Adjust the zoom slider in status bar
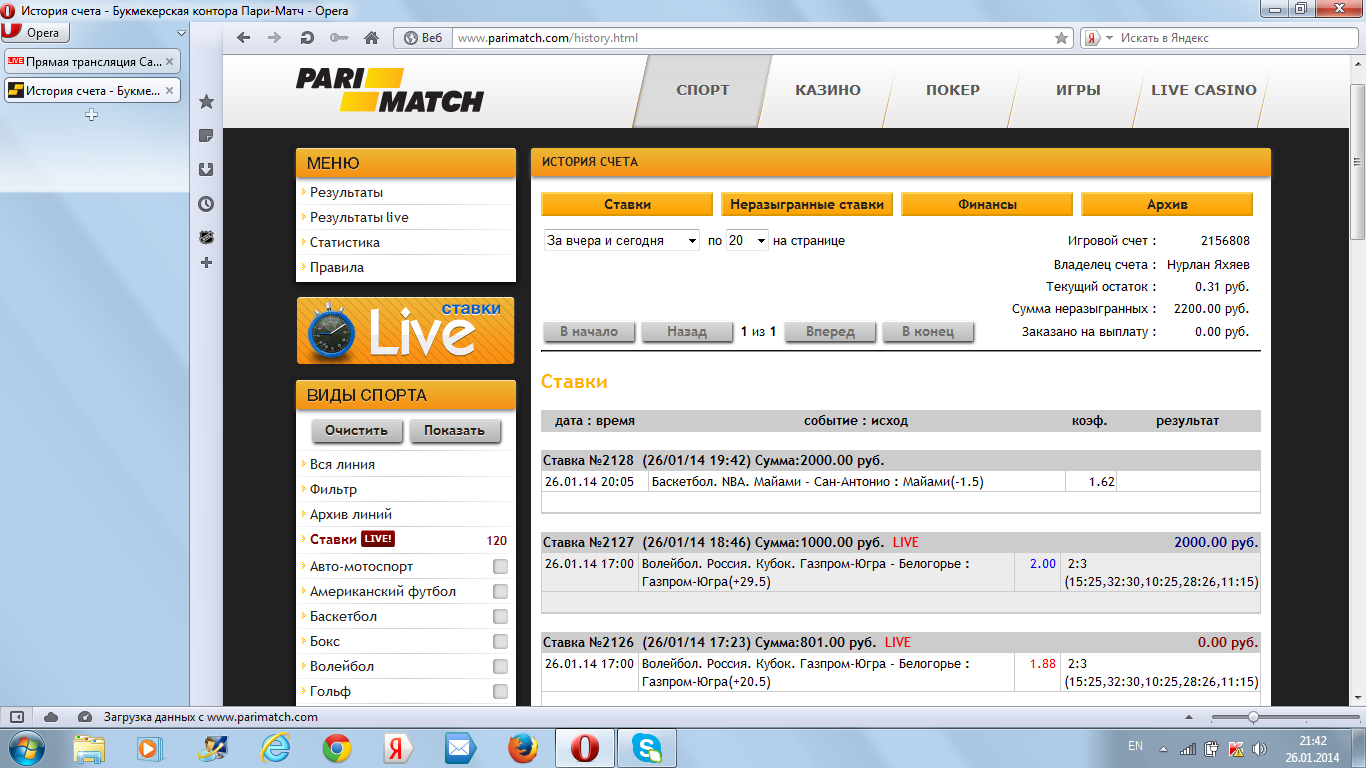This screenshot has height=768, width=1366. 1253,717
